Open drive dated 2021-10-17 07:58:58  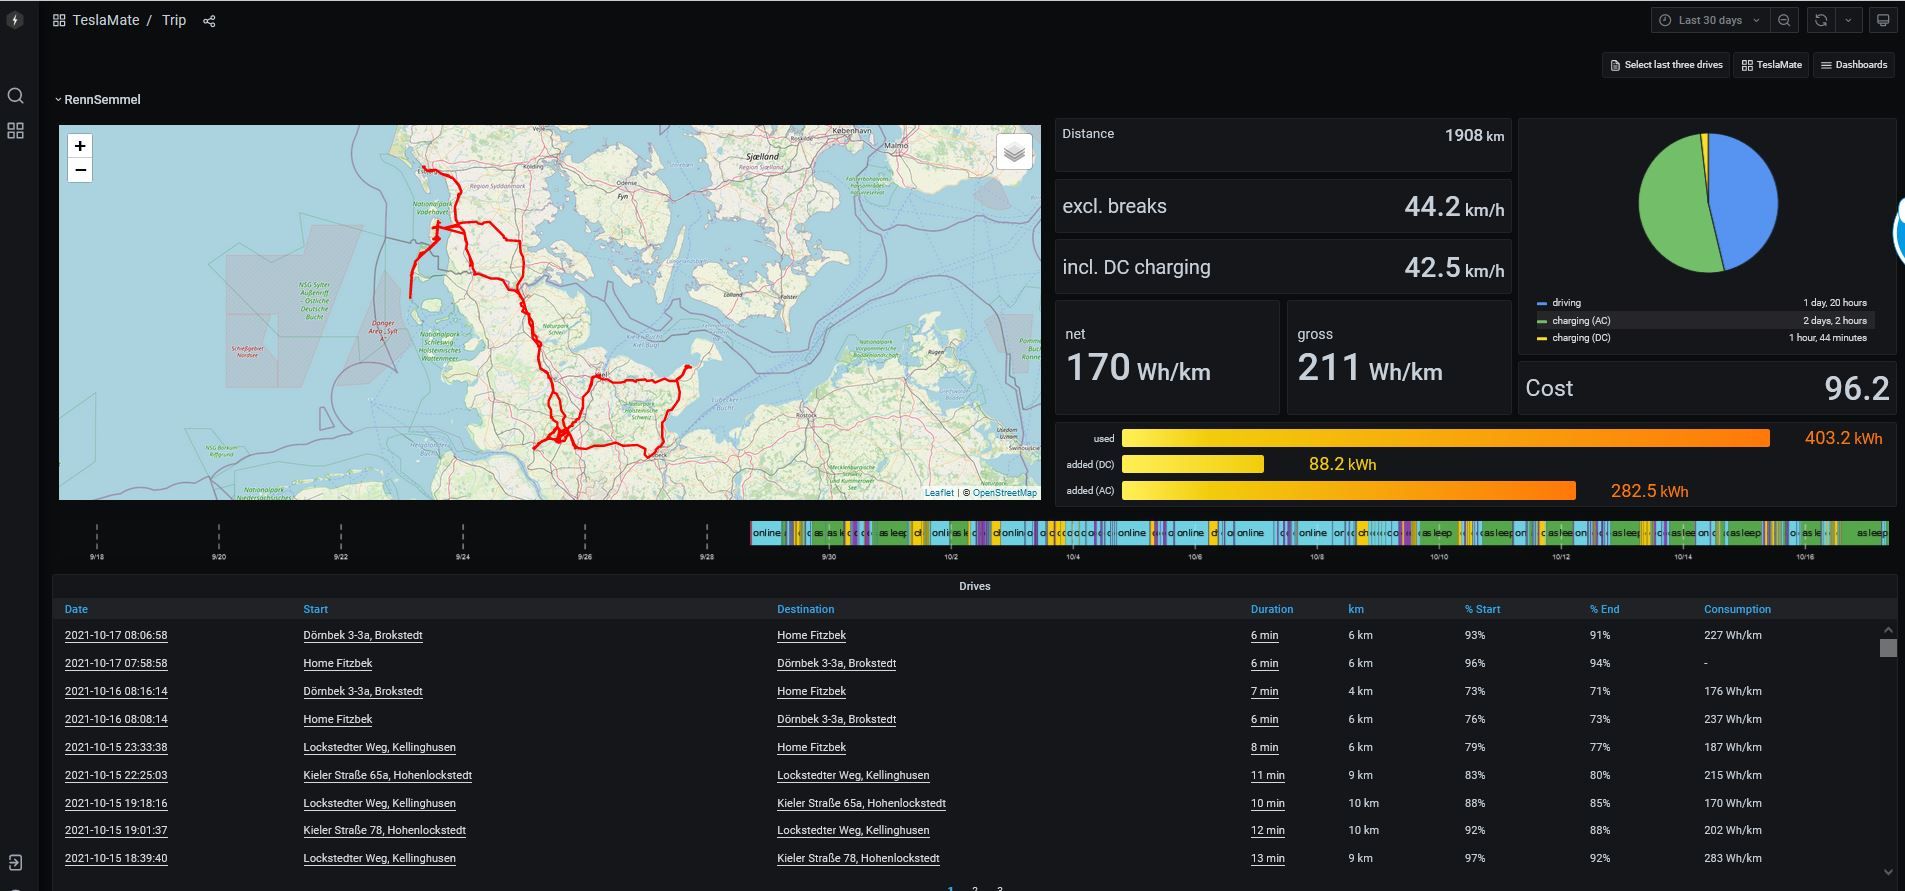pos(116,664)
